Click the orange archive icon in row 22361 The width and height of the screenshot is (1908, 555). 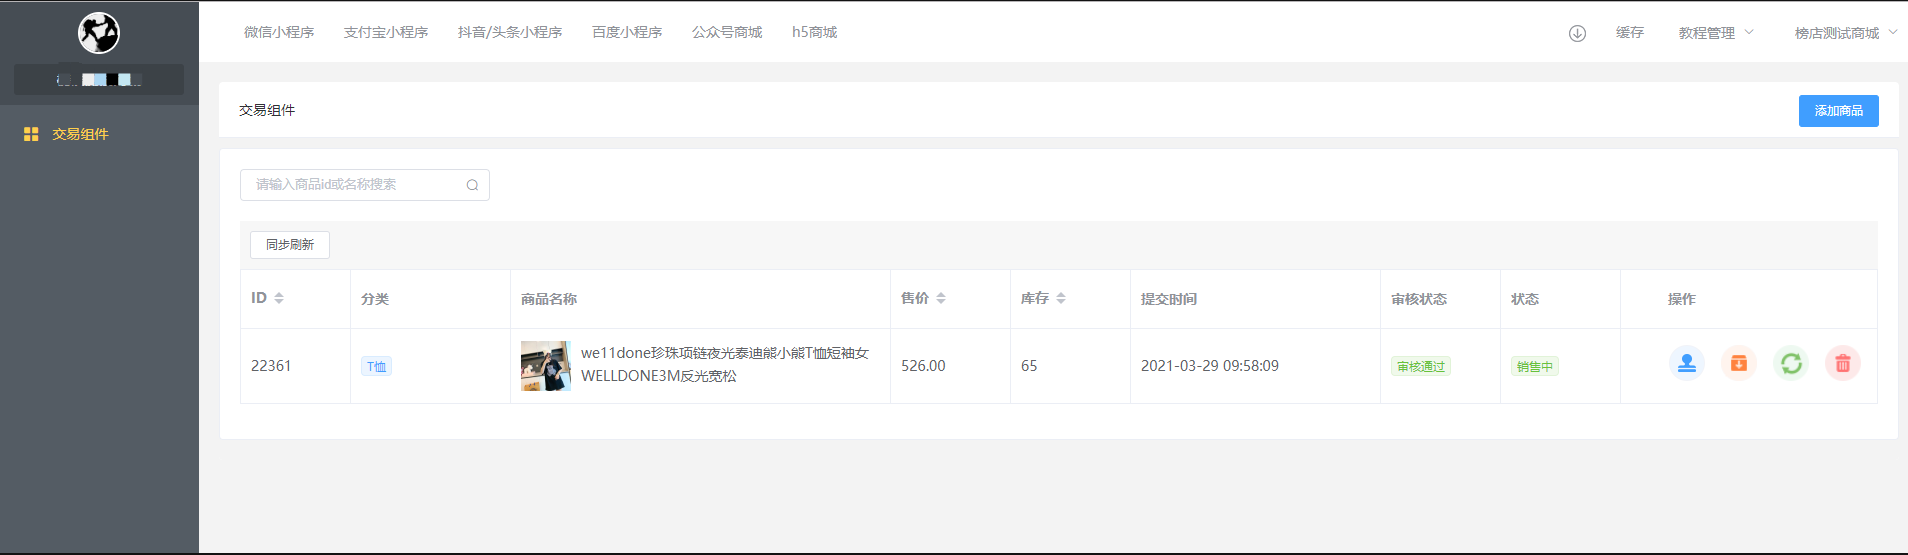pyautogui.click(x=1739, y=363)
